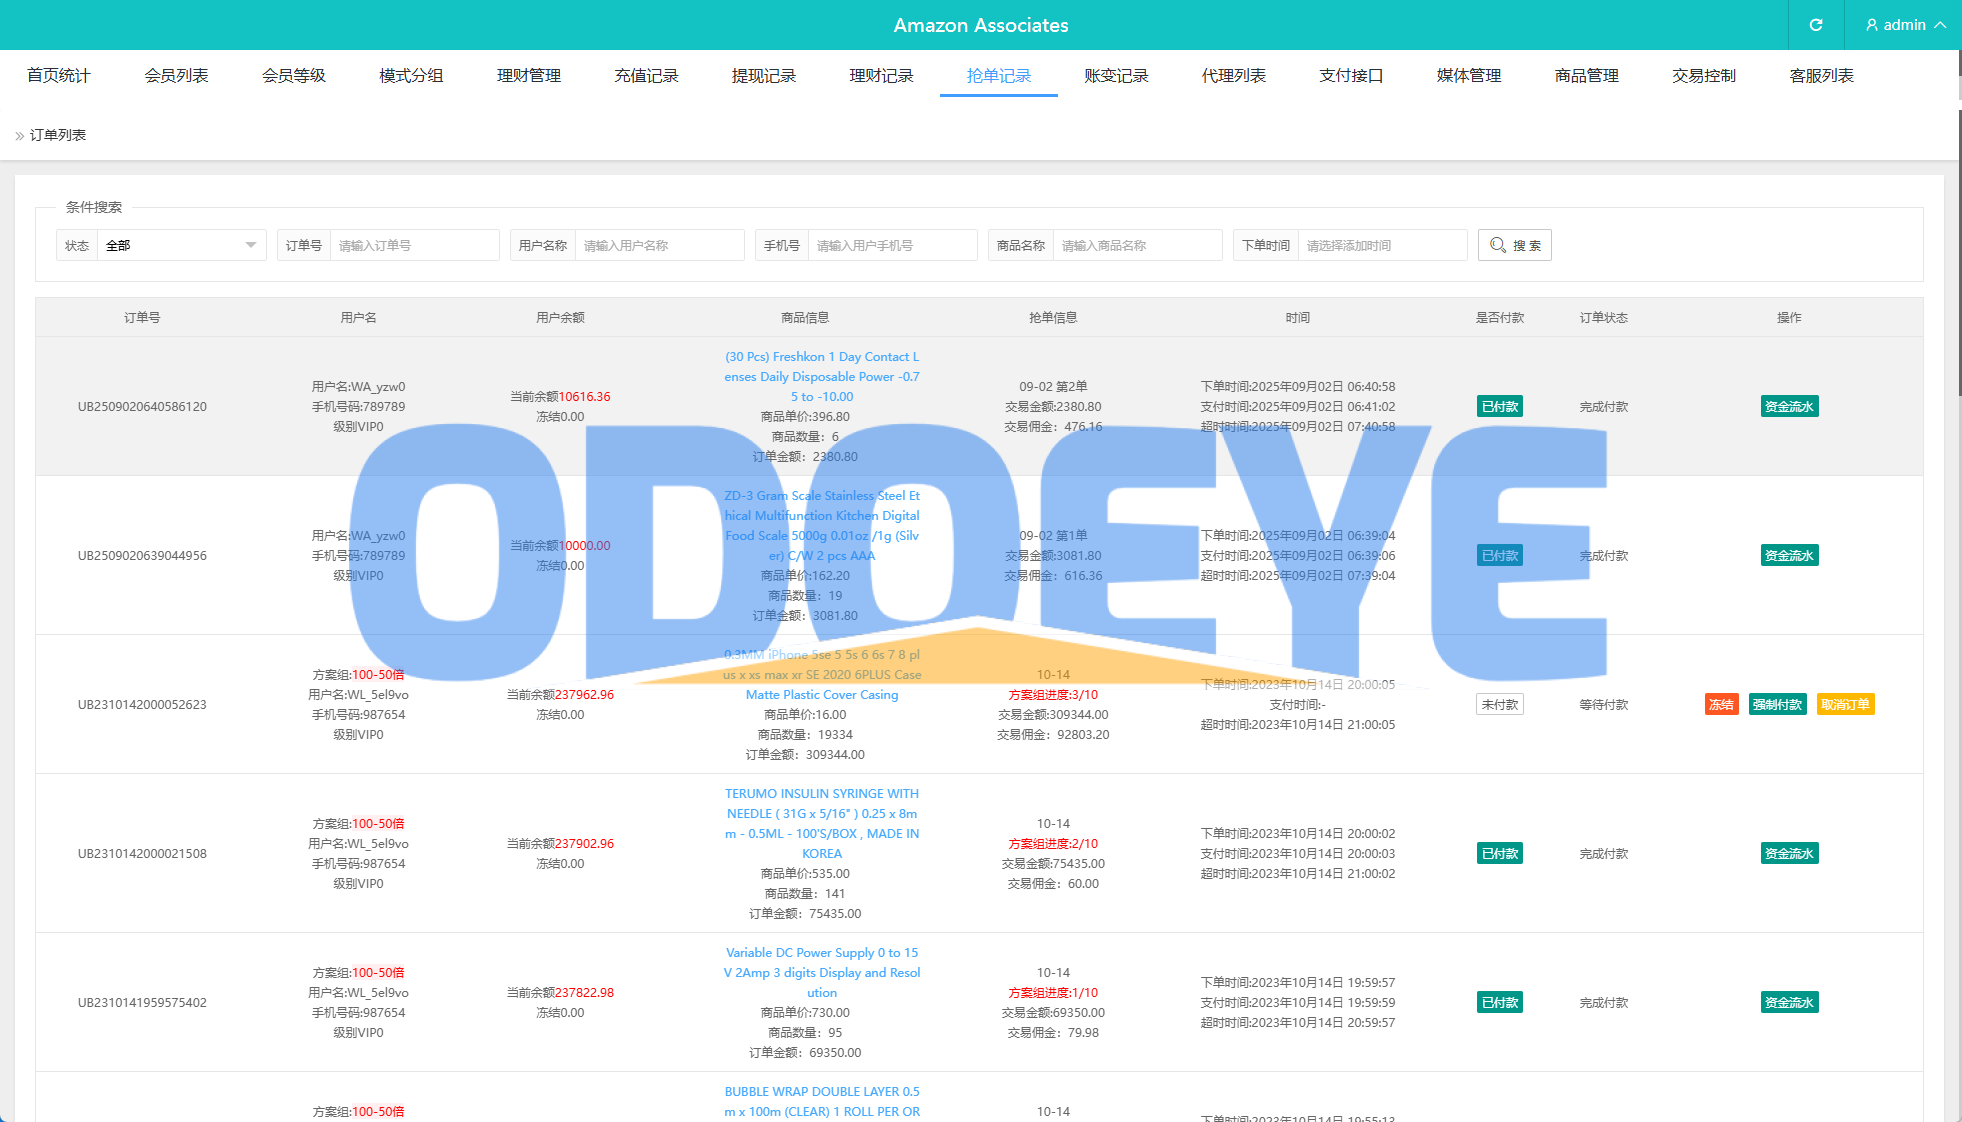The width and height of the screenshot is (1962, 1122).
Task: Click the 商品名称 input field
Action: point(1136,245)
